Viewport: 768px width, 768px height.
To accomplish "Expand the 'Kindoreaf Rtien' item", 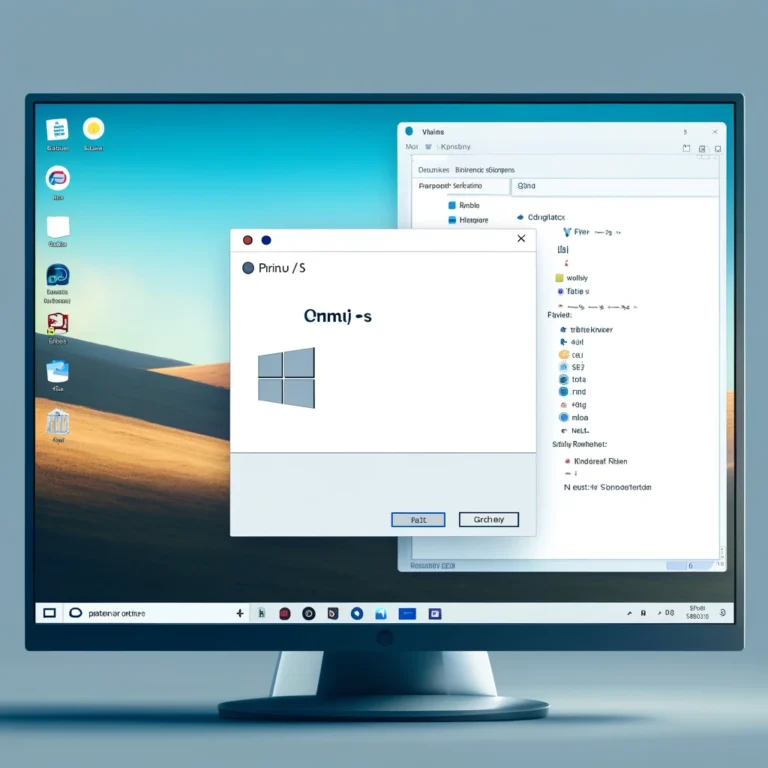I will pos(567,462).
